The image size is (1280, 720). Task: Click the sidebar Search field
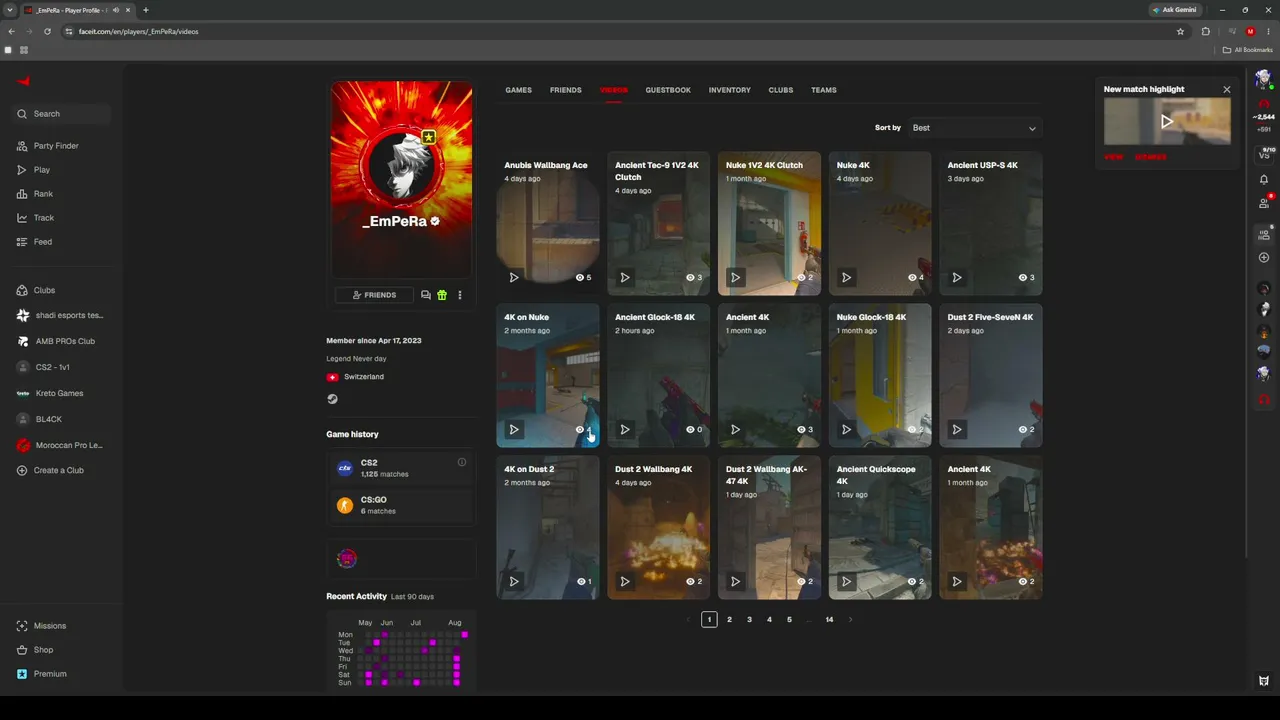click(x=63, y=114)
